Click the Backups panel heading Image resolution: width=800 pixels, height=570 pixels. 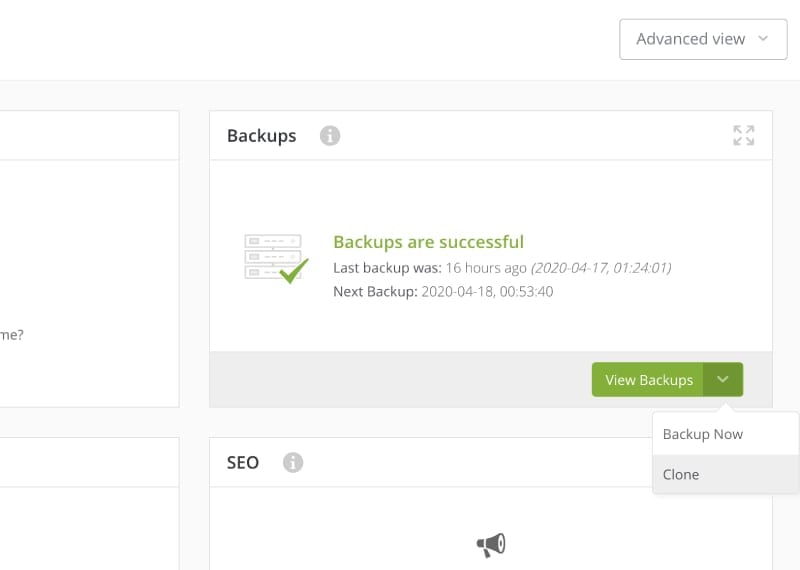point(261,136)
